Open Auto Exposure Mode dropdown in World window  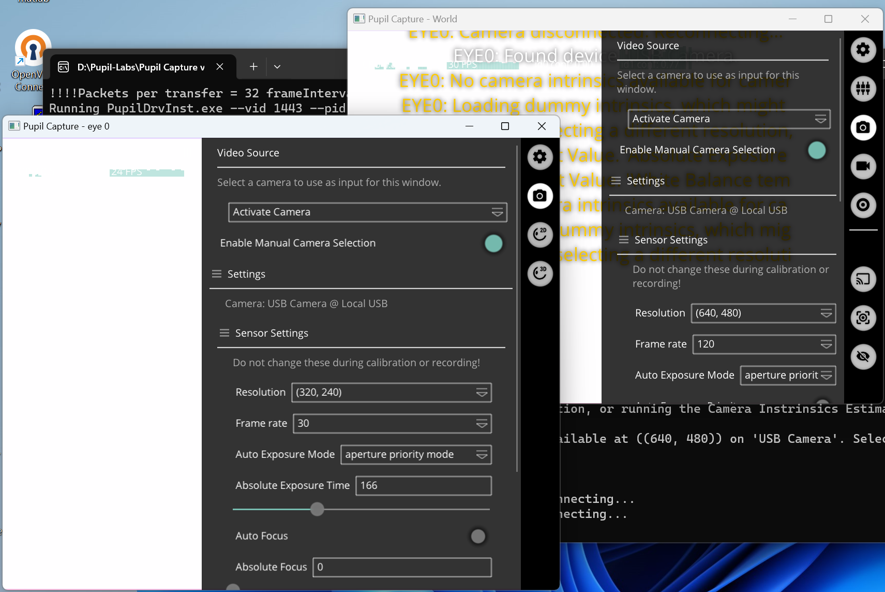click(787, 375)
